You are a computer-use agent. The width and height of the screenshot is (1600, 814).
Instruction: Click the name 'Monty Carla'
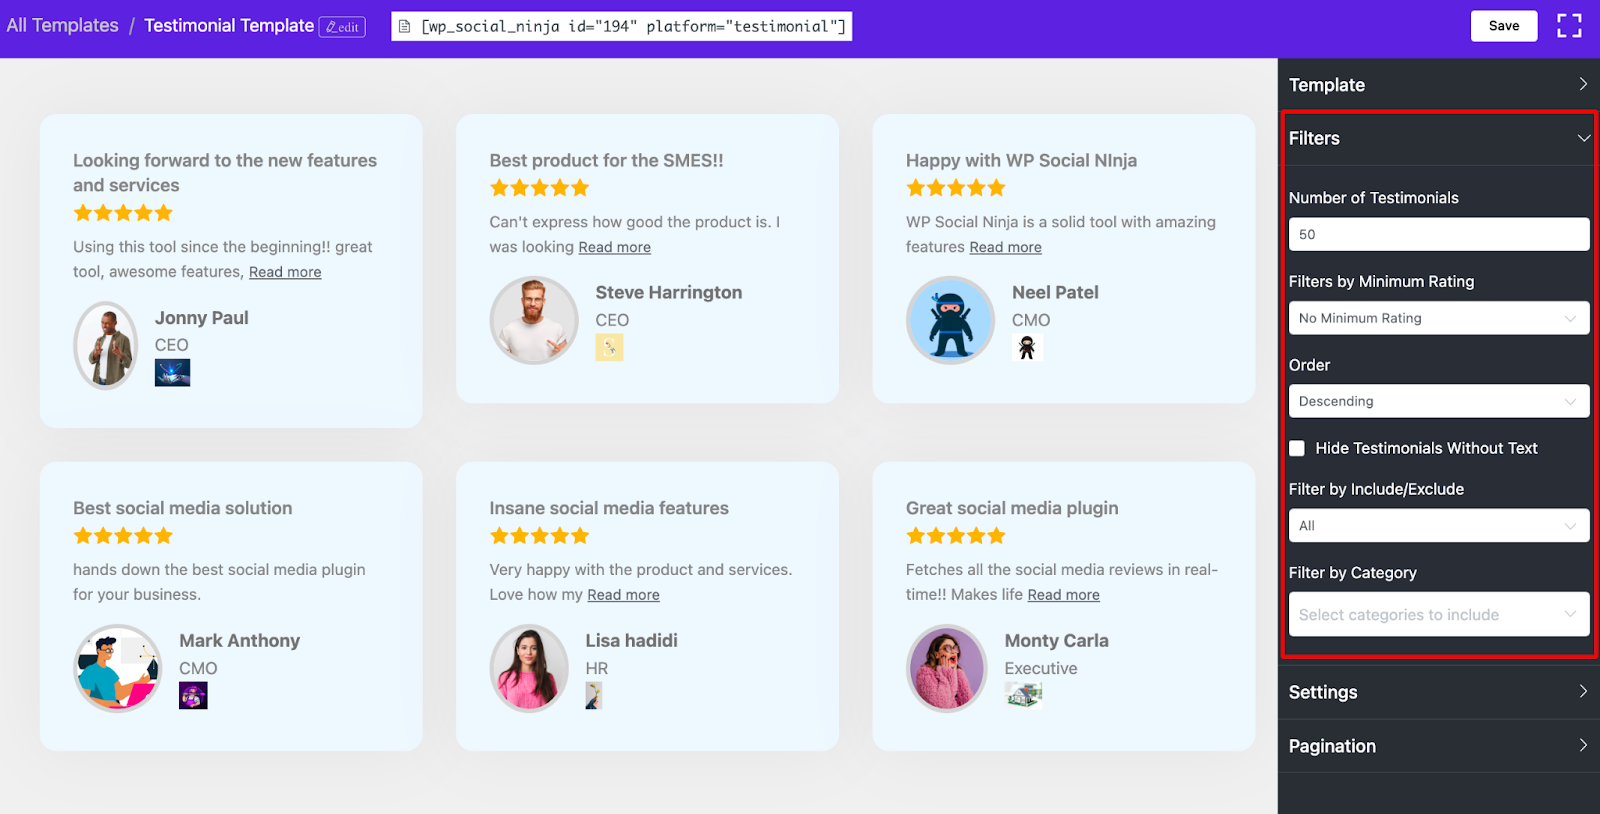point(1057,640)
